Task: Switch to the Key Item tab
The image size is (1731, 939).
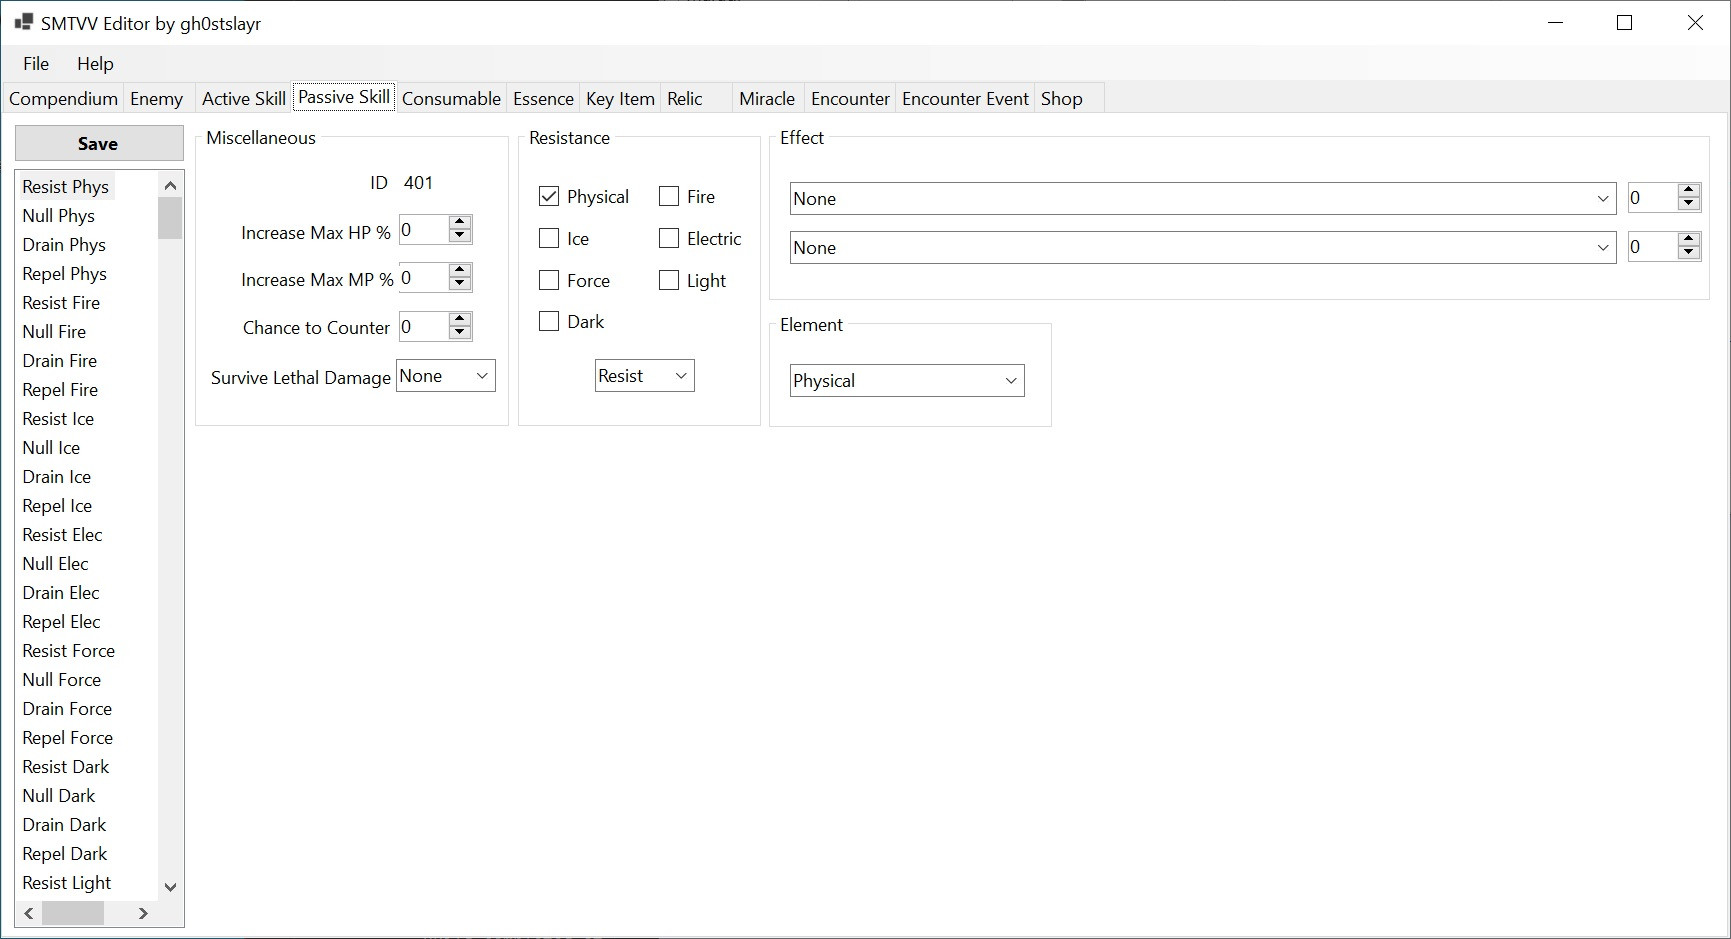Action: (x=620, y=98)
